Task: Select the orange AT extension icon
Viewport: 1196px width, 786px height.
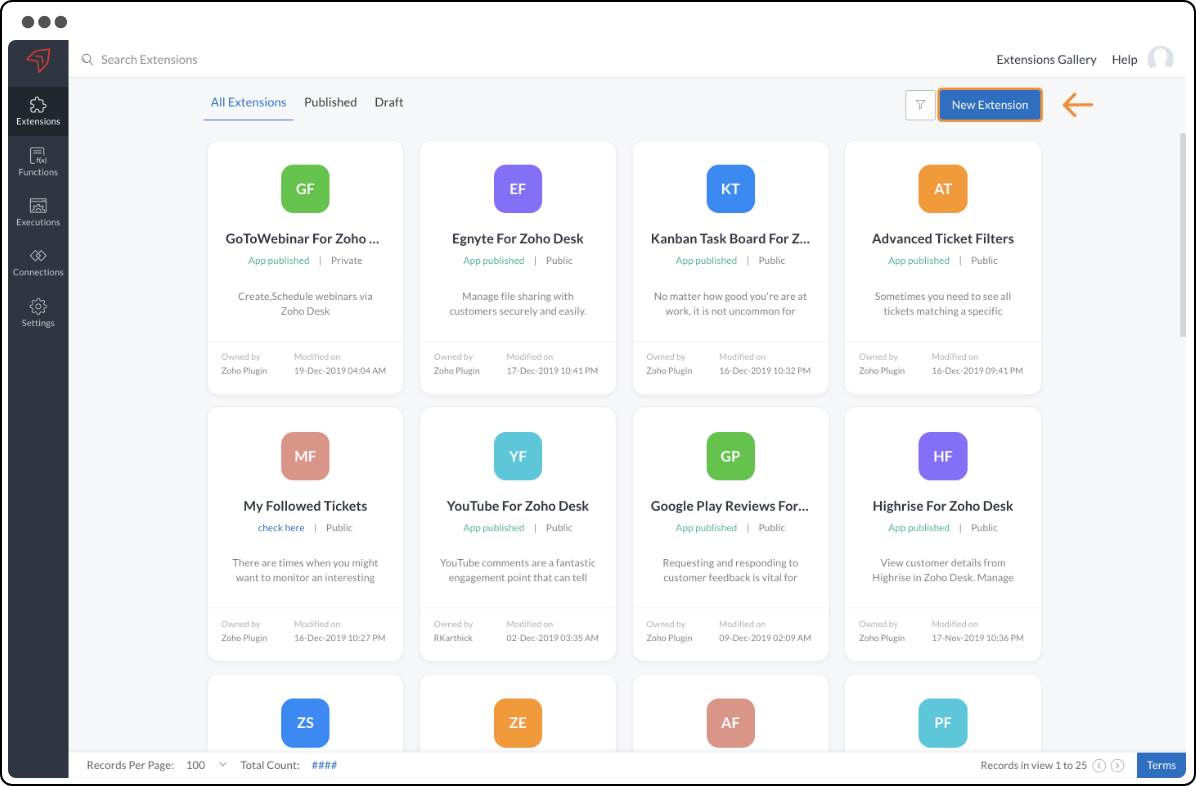Action: 943,188
